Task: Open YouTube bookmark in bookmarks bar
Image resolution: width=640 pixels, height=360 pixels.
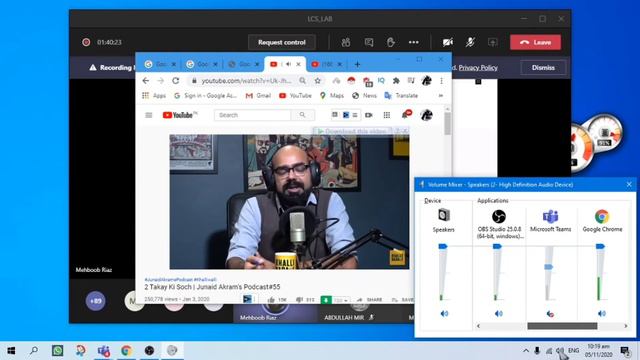Action: [x=295, y=96]
